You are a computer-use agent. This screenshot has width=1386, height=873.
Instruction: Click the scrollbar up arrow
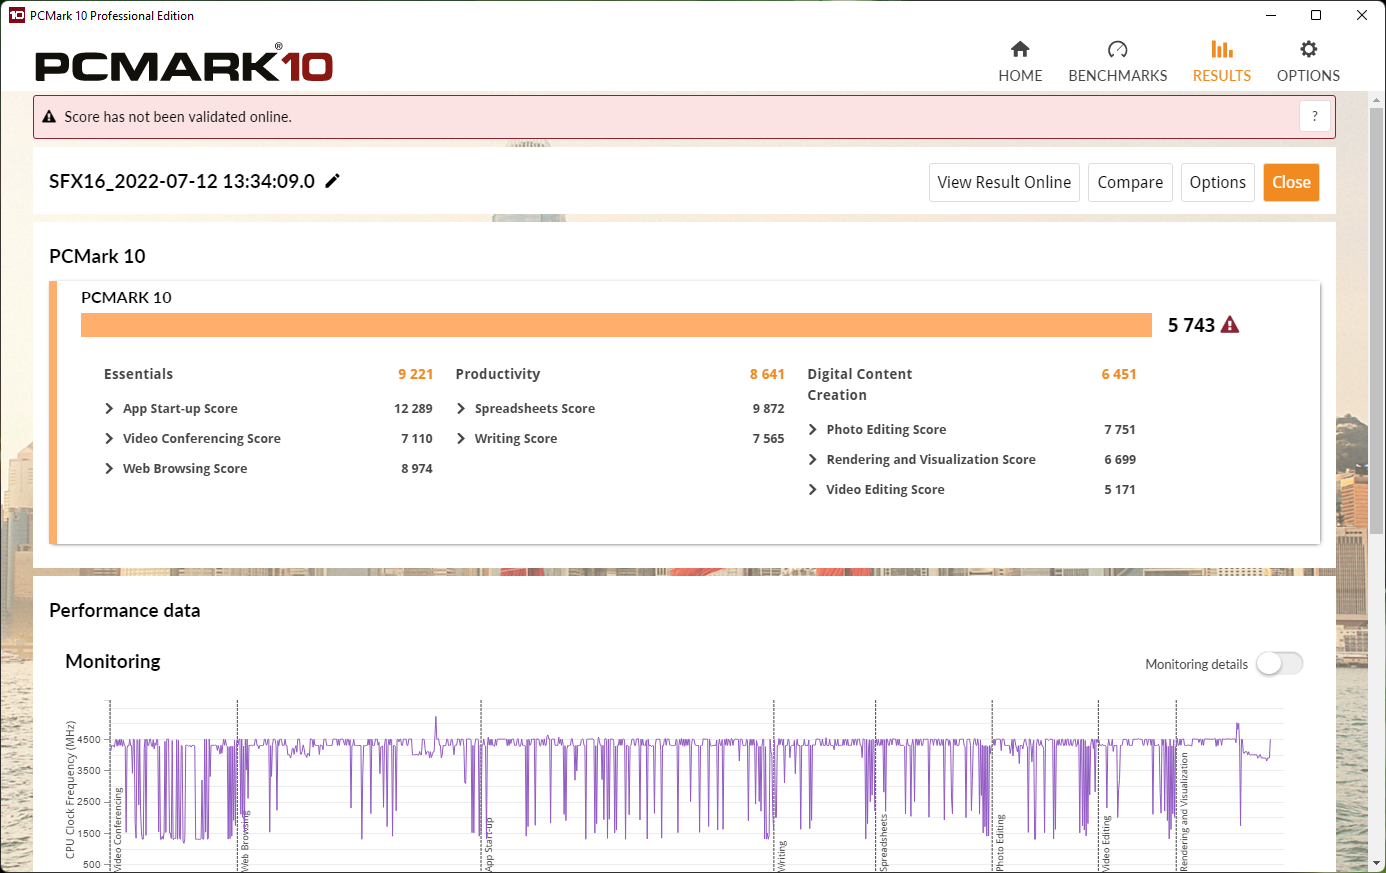point(1376,100)
